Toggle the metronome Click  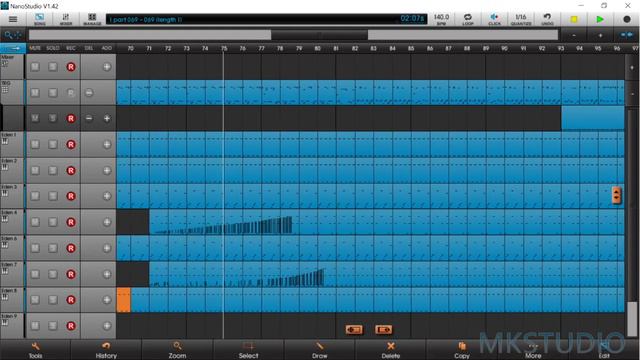point(494,19)
